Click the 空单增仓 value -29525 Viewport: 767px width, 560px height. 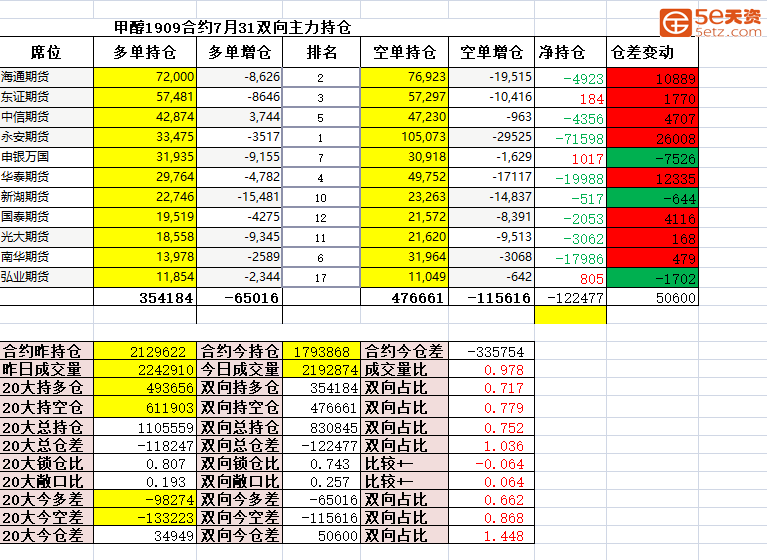pyautogui.click(x=492, y=137)
